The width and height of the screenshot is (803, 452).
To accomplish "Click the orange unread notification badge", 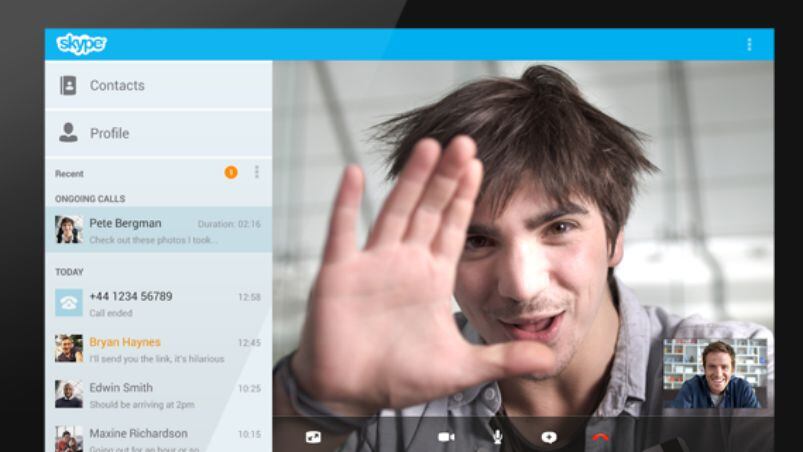I will [231, 173].
